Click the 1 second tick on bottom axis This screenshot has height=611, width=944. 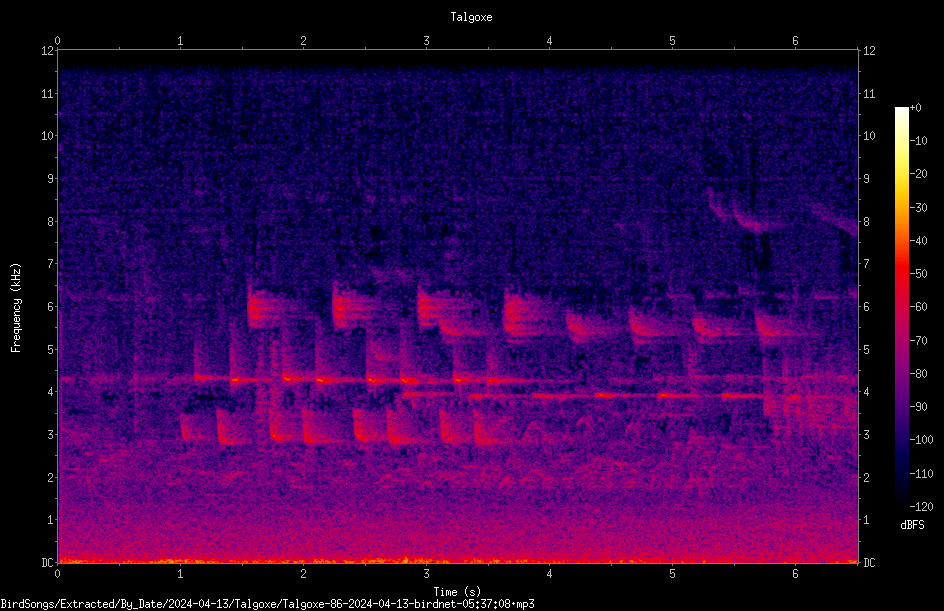[180, 574]
